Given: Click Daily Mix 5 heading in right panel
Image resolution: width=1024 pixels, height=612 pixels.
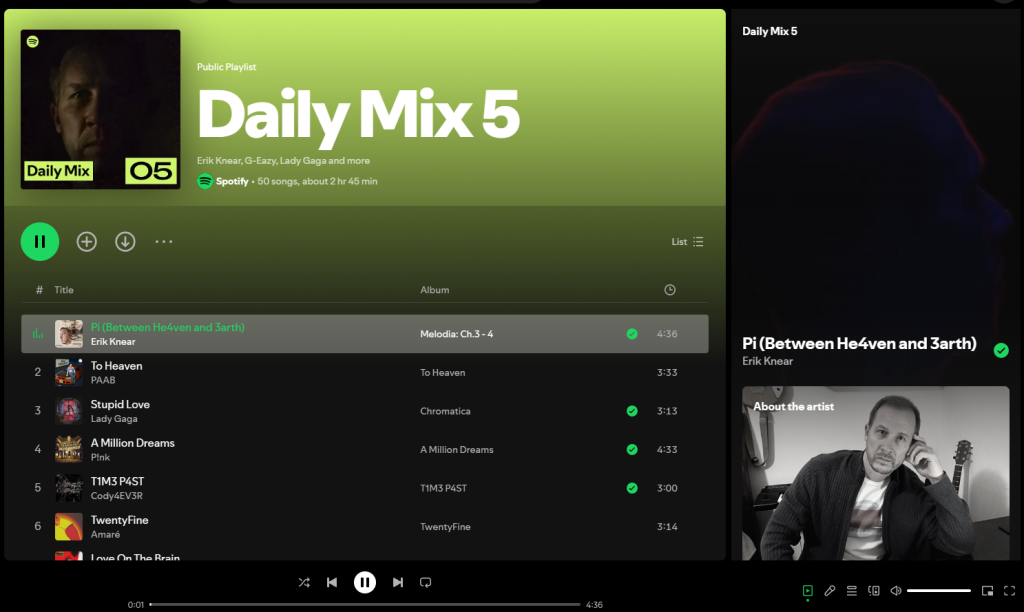Looking at the screenshot, I should pyautogui.click(x=769, y=31).
